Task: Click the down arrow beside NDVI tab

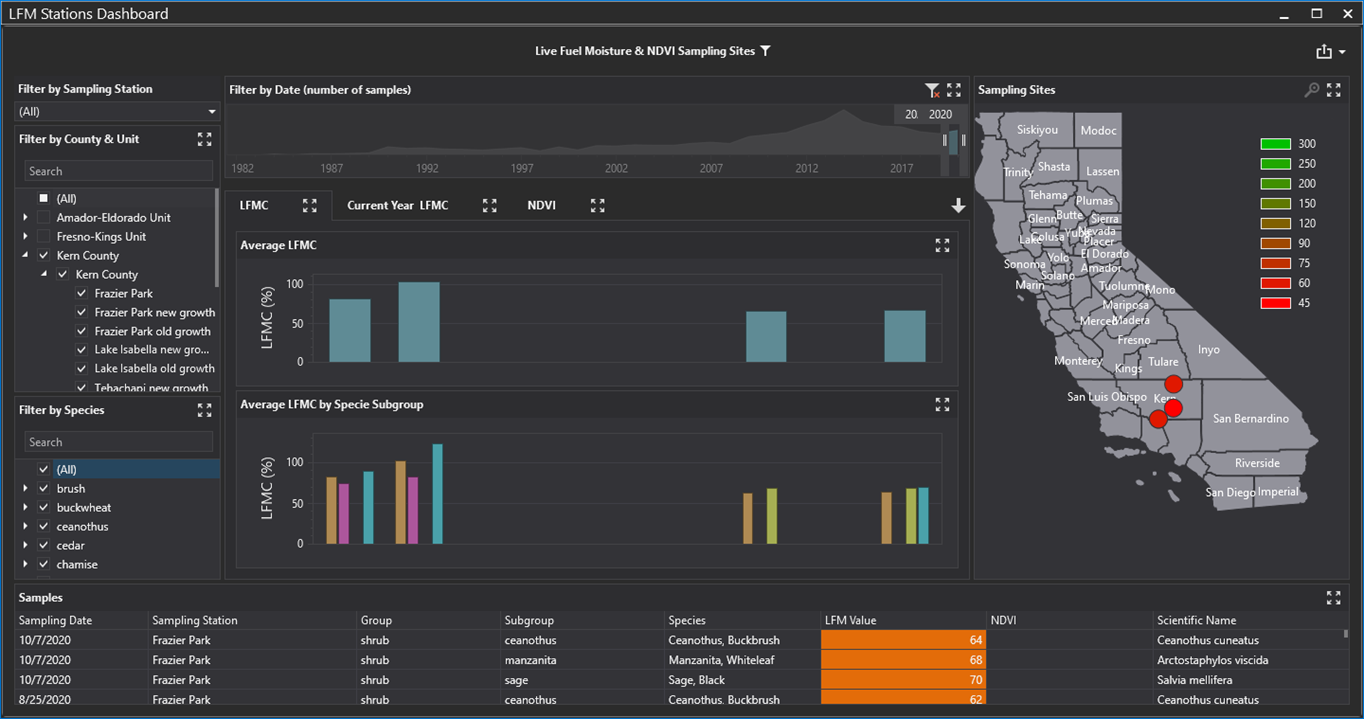Action: click(x=958, y=206)
